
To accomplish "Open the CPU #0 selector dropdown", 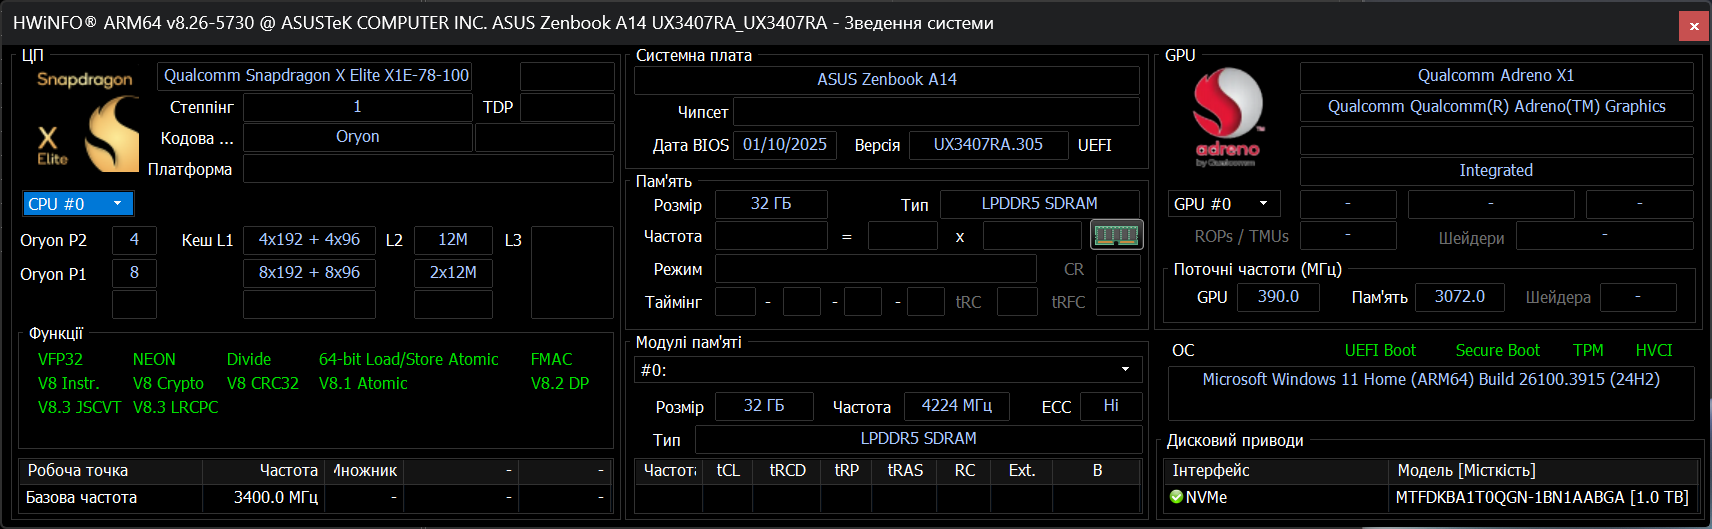I will pos(78,204).
